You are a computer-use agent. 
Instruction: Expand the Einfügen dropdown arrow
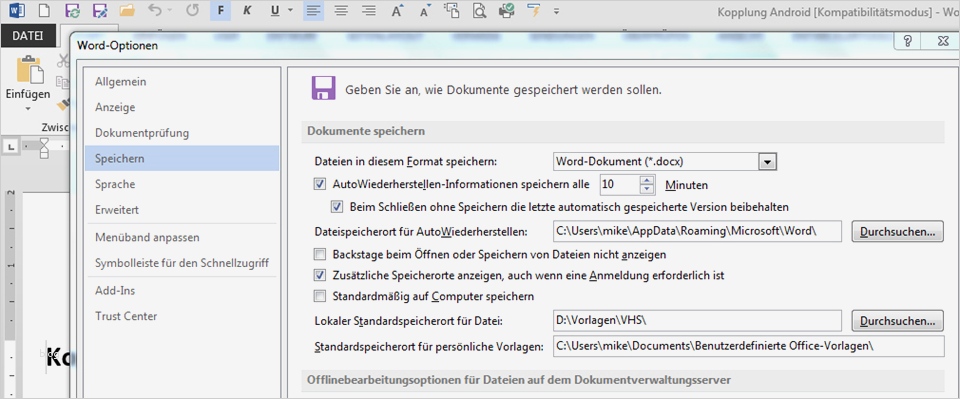28,110
